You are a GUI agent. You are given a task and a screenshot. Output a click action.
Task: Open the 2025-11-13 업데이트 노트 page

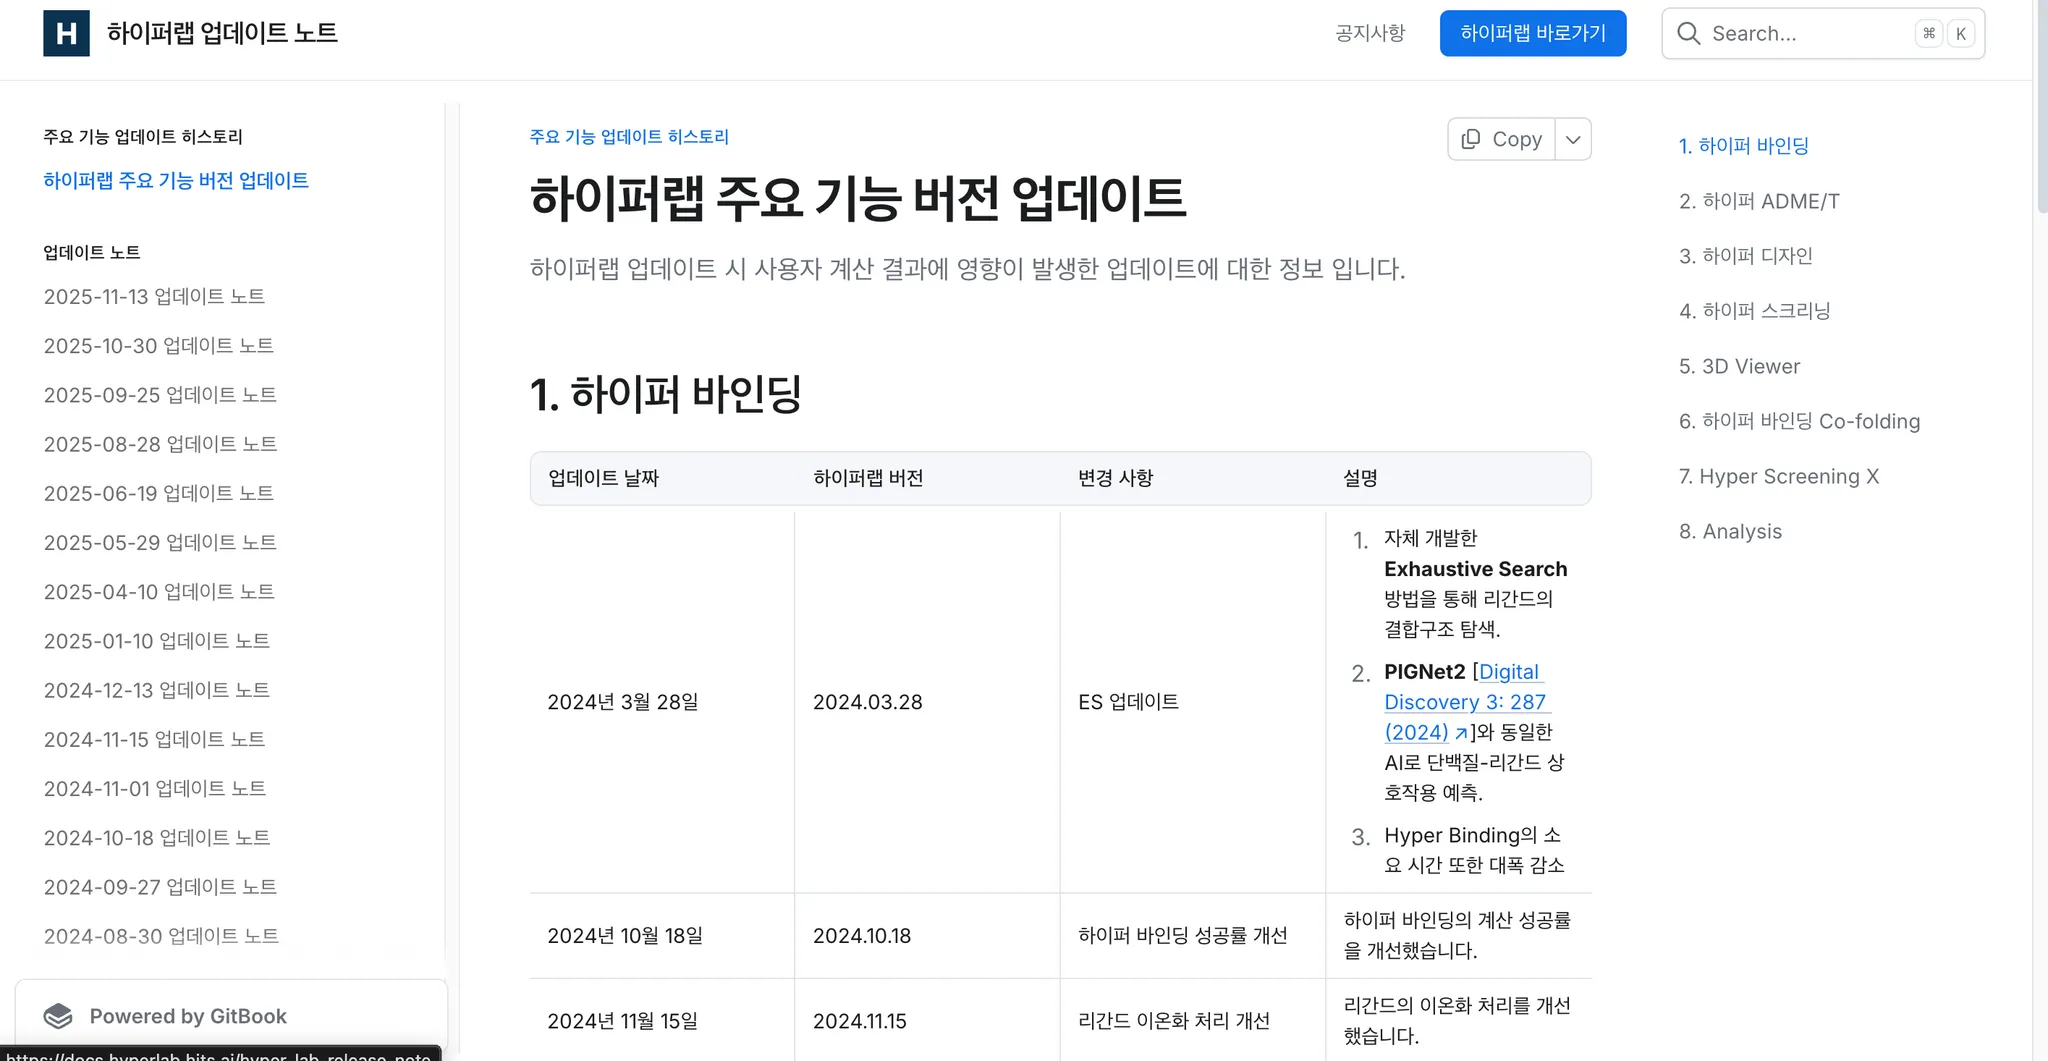pos(154,296)
